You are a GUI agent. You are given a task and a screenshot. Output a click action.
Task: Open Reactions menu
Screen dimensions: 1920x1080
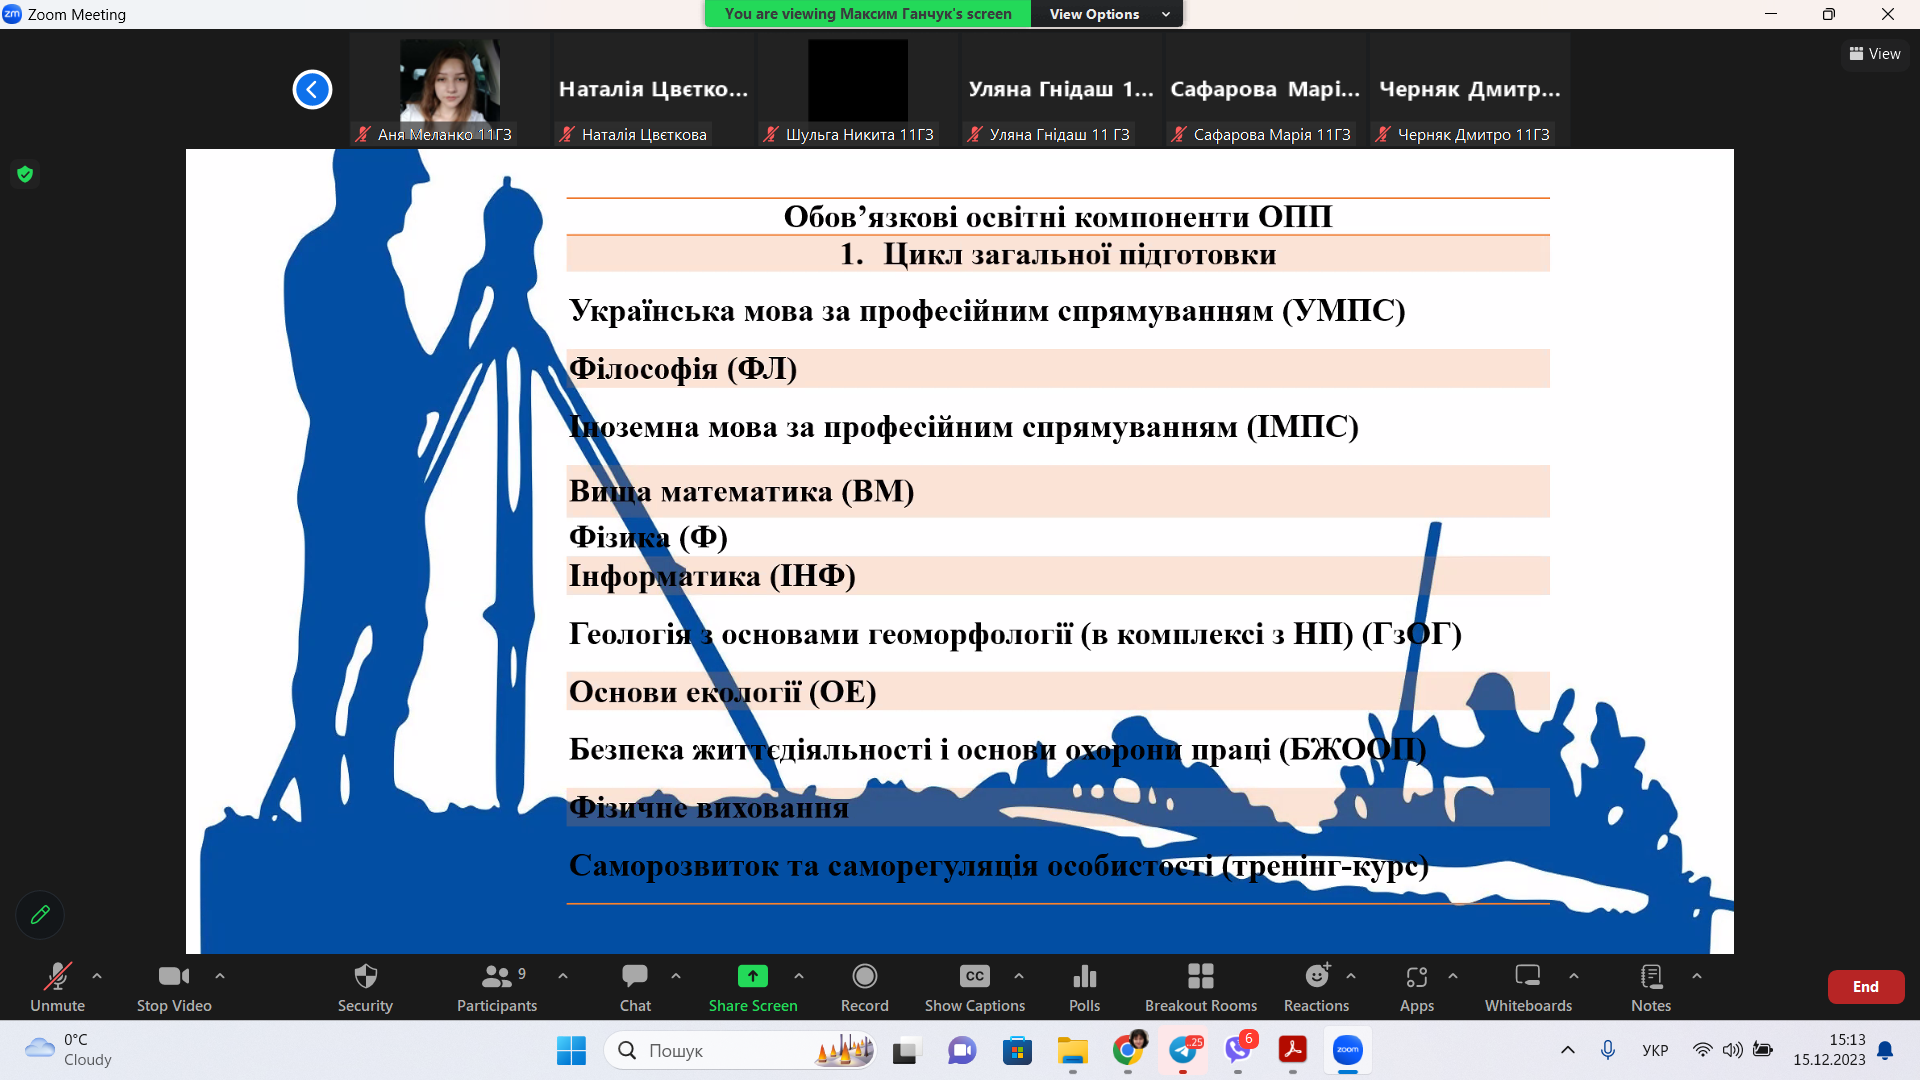tap(1316, 986)
